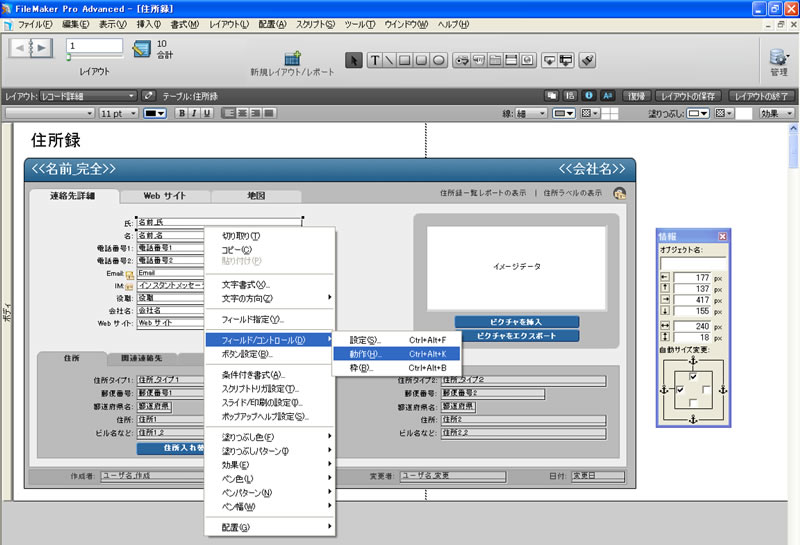Expand 配置(G) submenu in context menu

tap(269, 527)
